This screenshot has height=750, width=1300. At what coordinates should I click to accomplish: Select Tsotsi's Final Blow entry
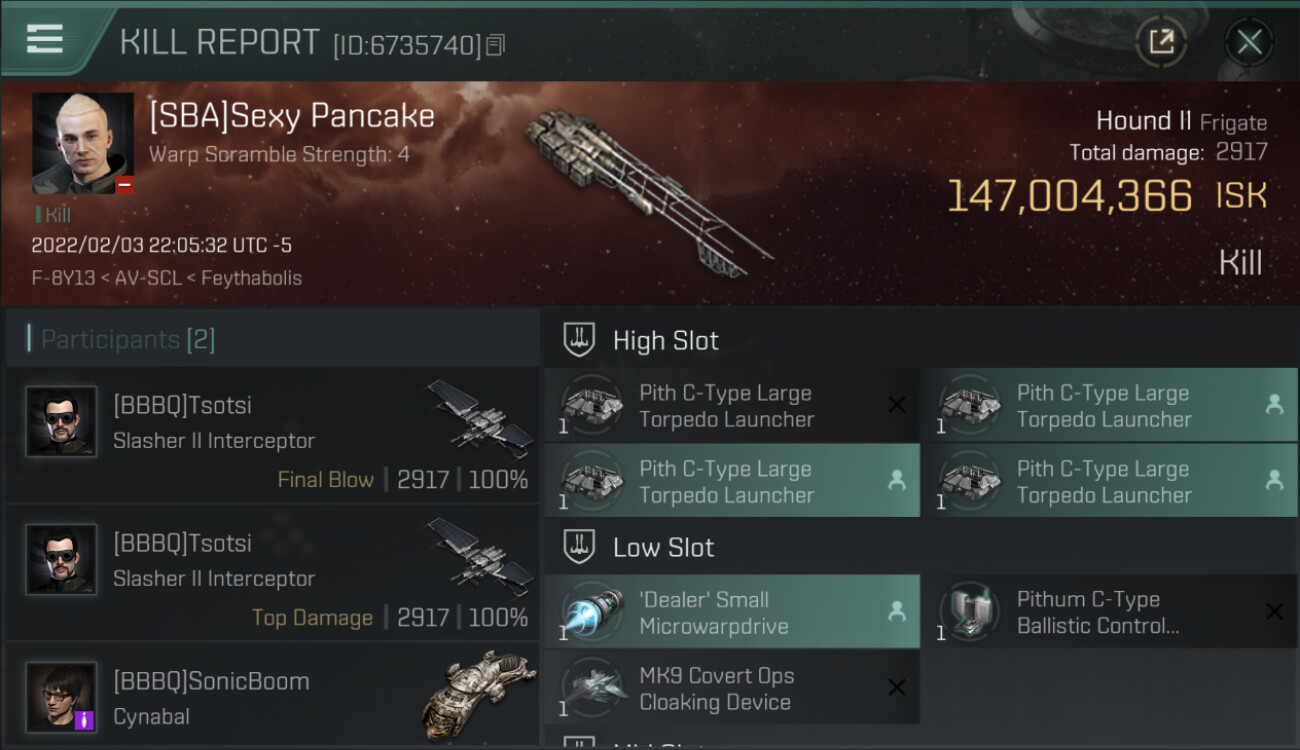tap(272, 435)
